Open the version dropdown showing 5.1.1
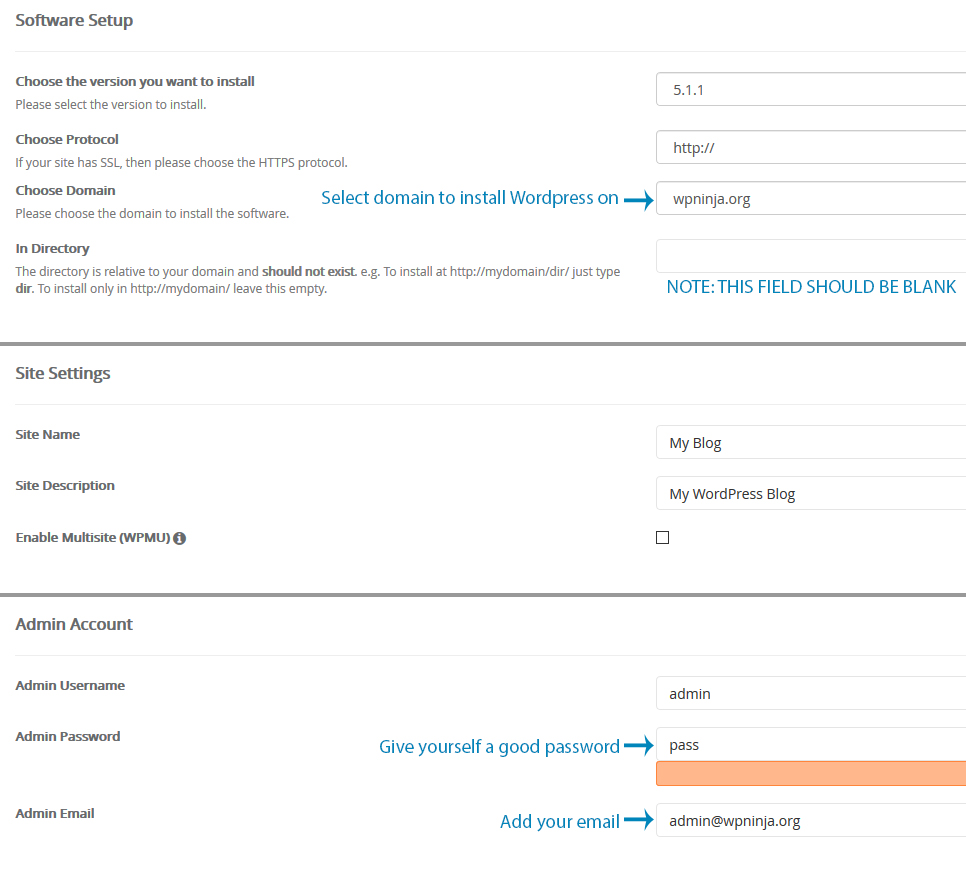The width and height of the screenshot is (966, 878). 810,90
